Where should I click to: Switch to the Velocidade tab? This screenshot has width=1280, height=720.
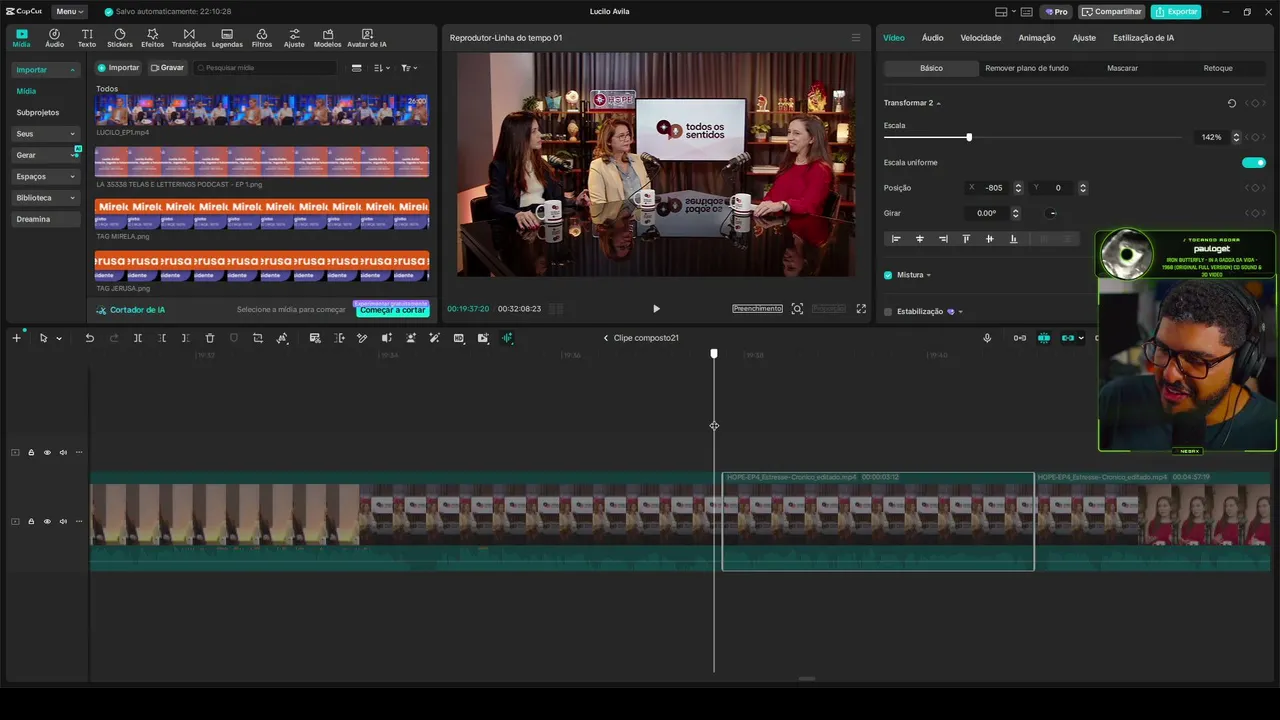[x=981, y=38]
